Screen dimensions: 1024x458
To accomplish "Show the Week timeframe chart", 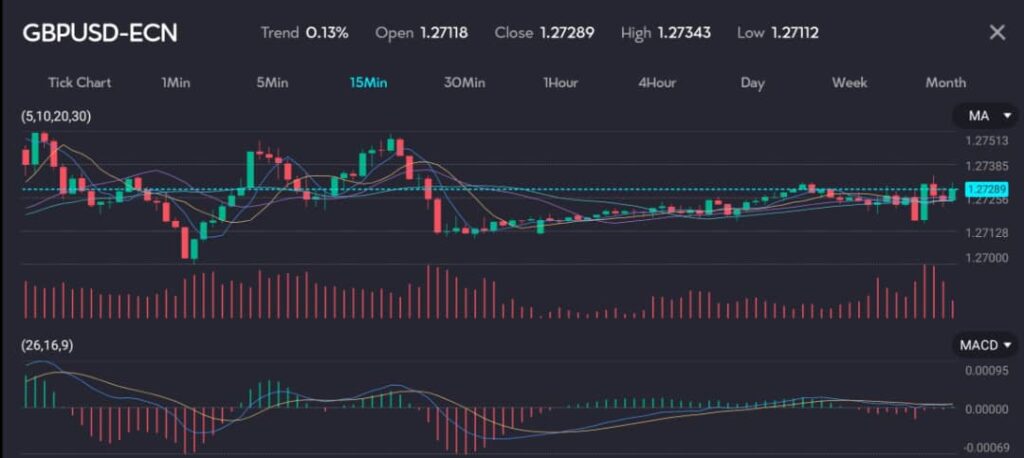I will pyautogui.click(x=849, y=82).
